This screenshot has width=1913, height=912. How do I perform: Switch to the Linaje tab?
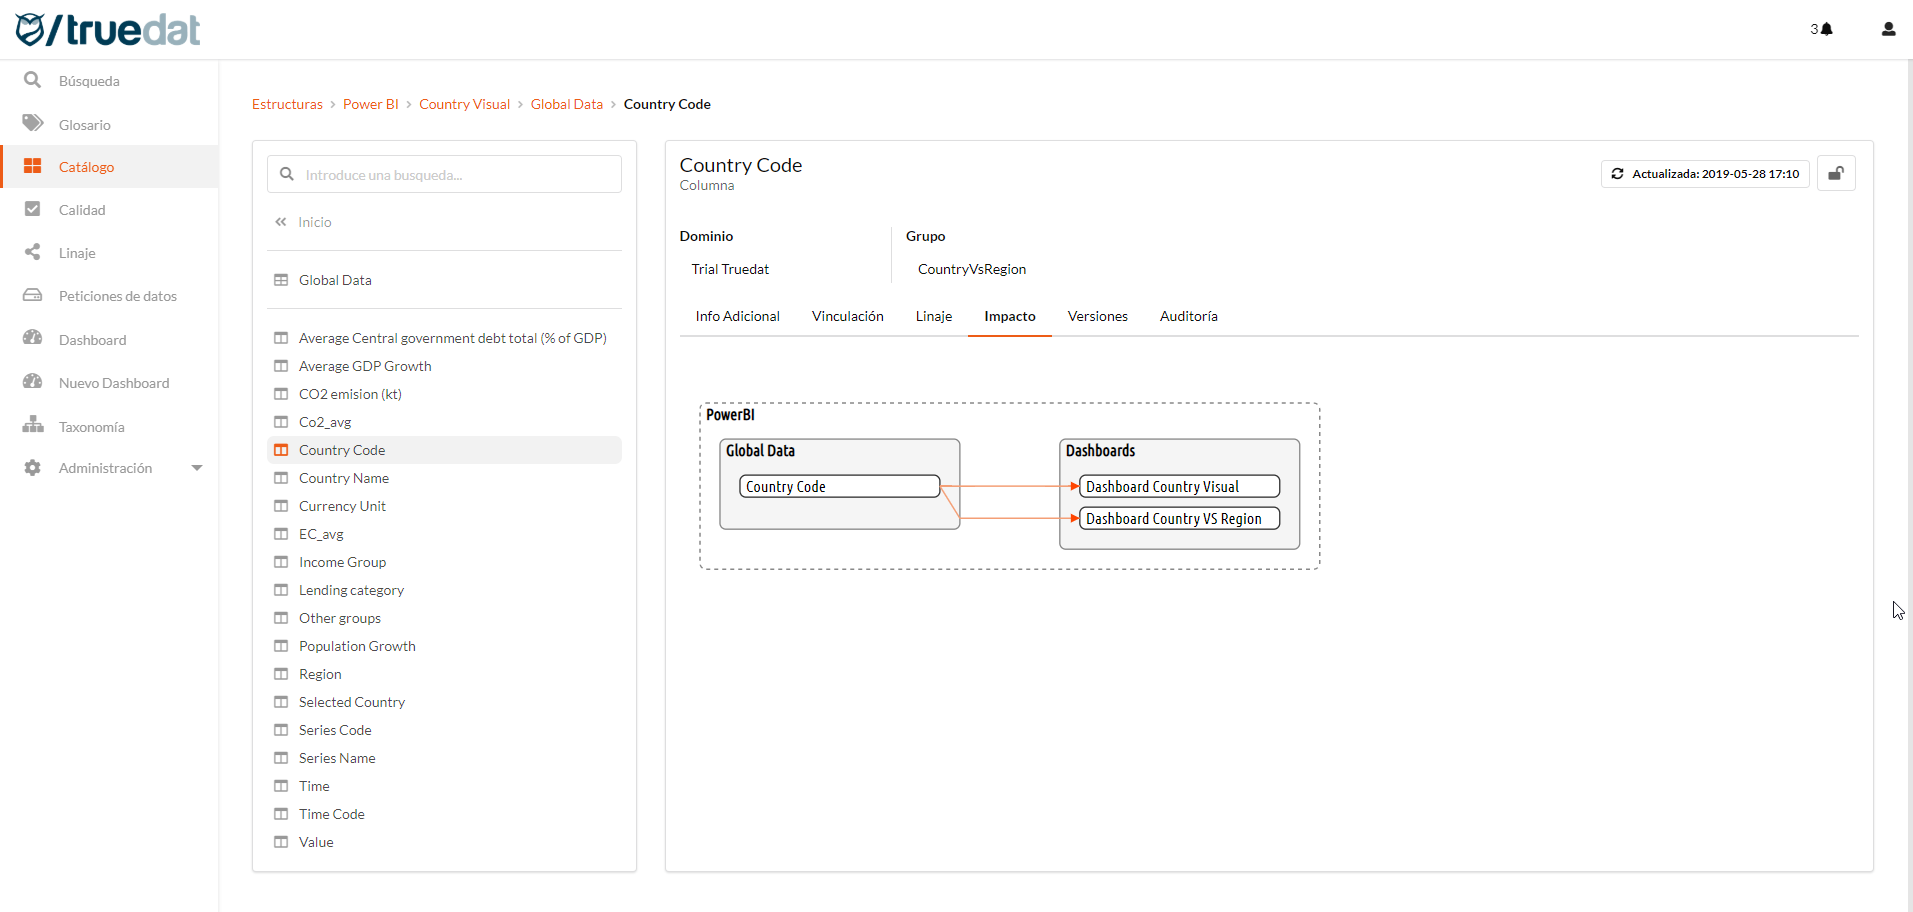pyautogui.click(x=933, y=316)
